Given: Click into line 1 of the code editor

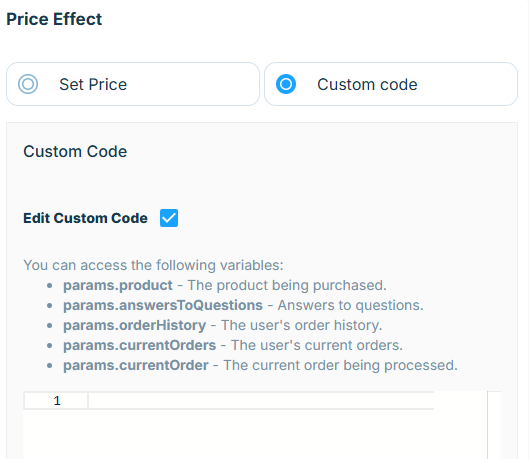Looking at the screenshot, I should [x=261, y=401].
